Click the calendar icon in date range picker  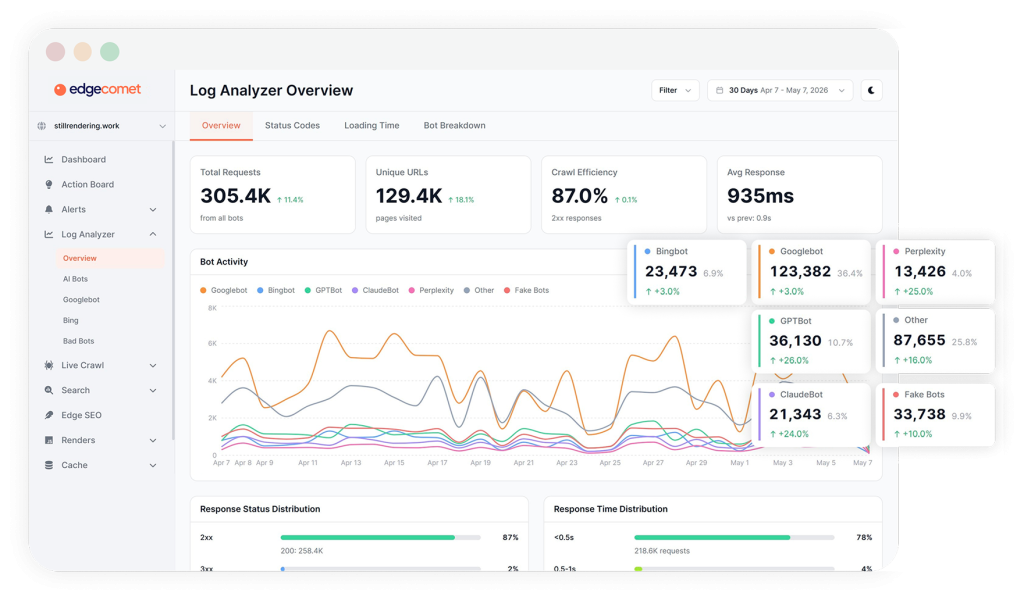[x=719, y=90]
